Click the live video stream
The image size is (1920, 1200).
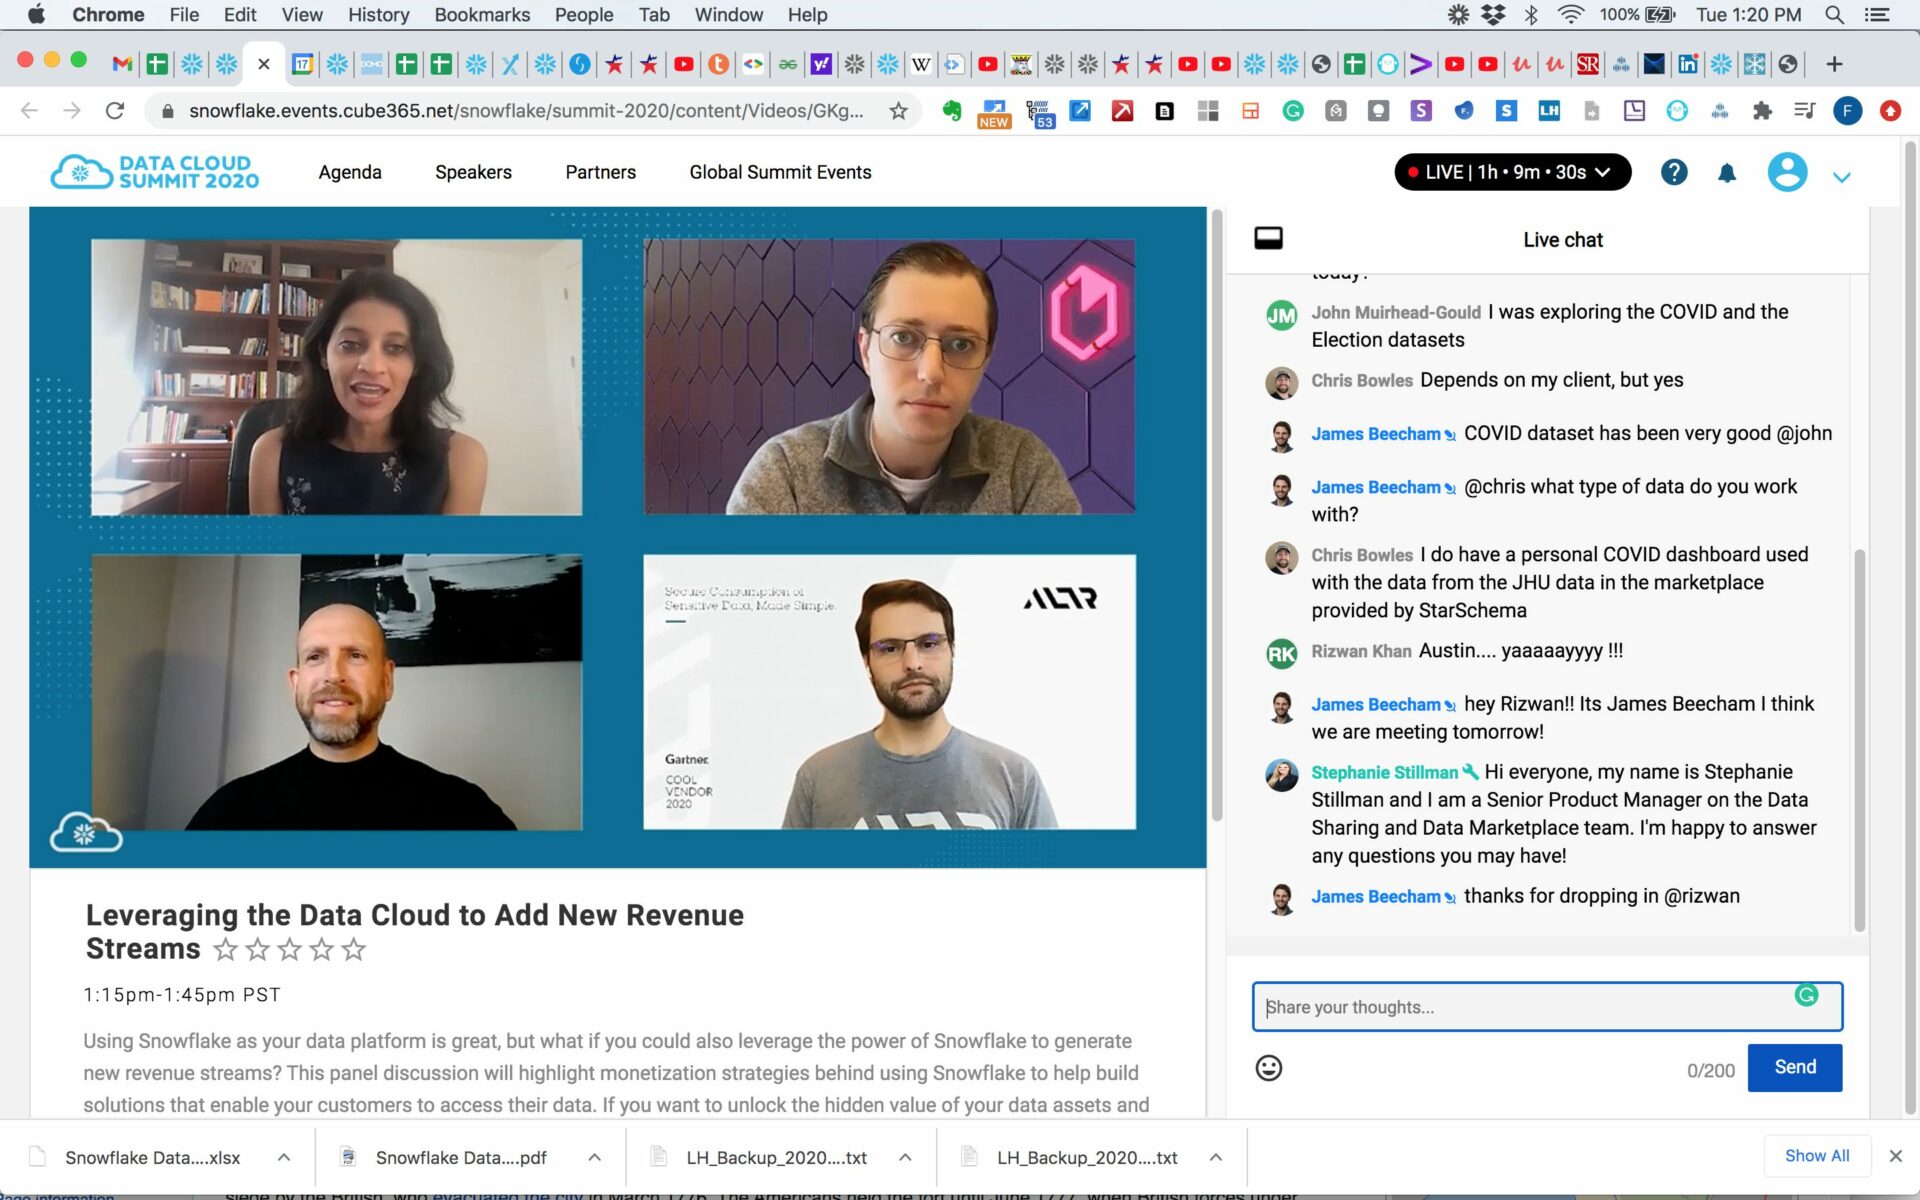(x=617, y=537)
